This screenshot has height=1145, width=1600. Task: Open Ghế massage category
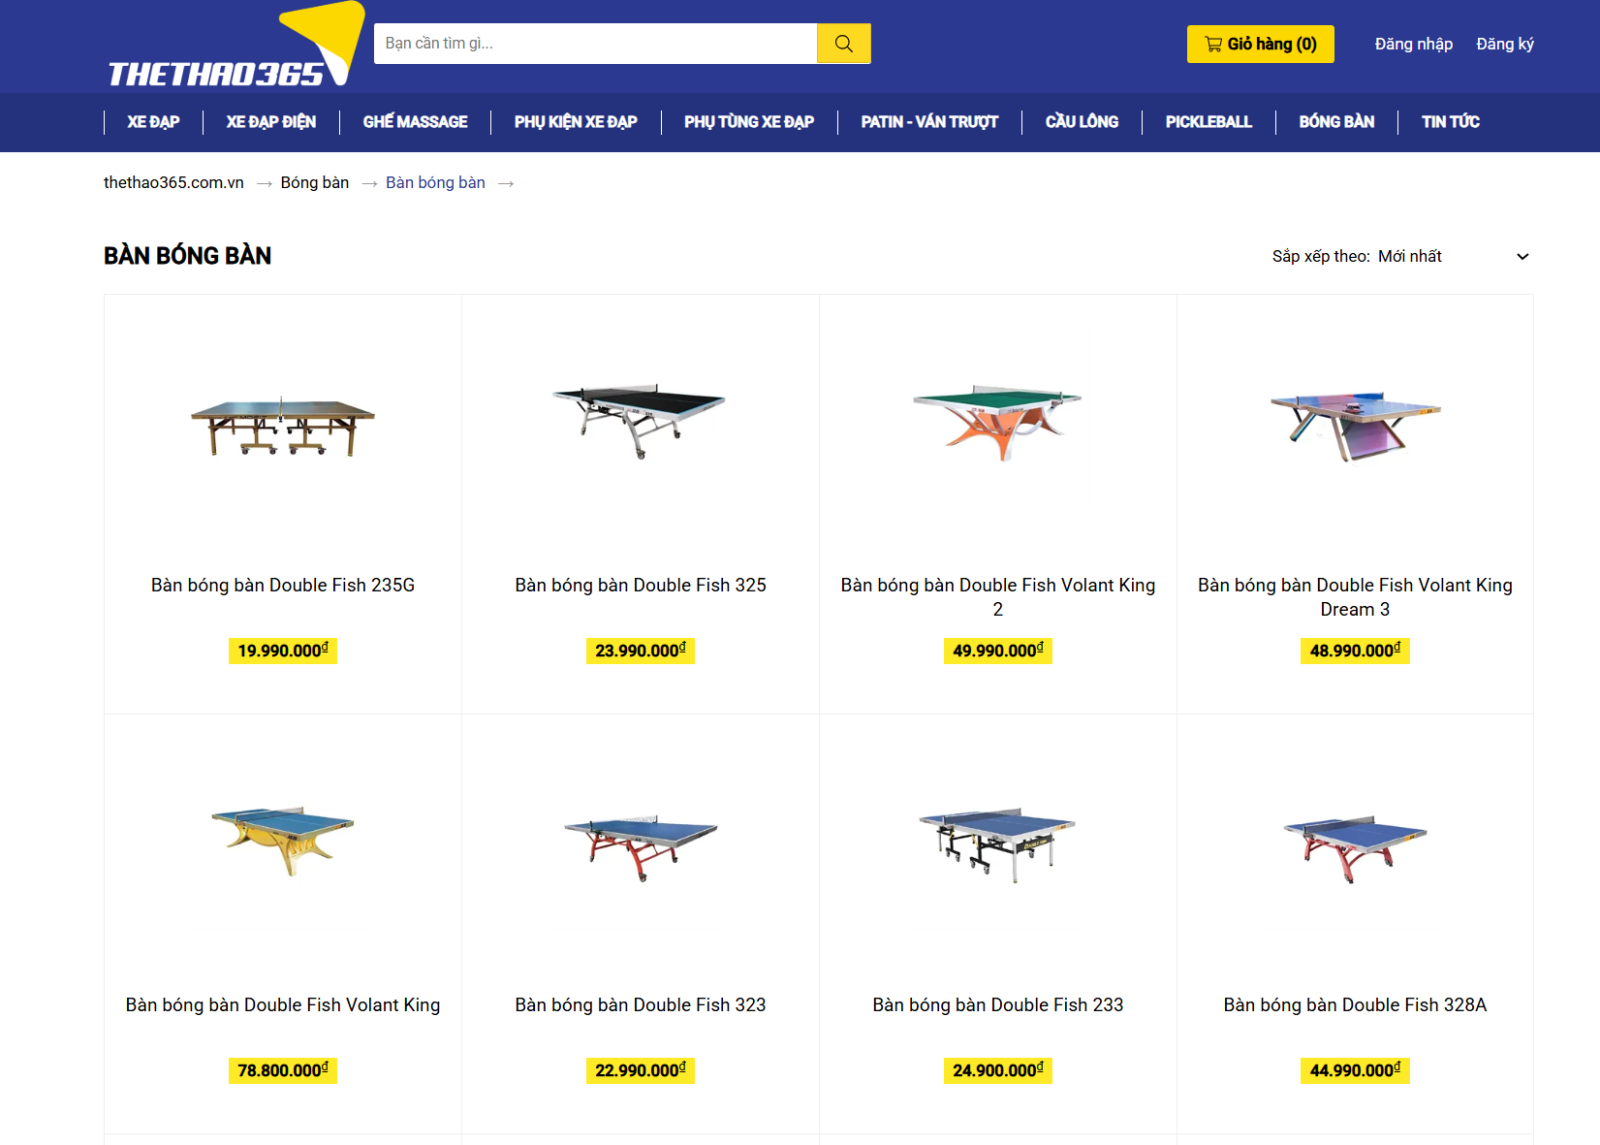click(415, 122)
